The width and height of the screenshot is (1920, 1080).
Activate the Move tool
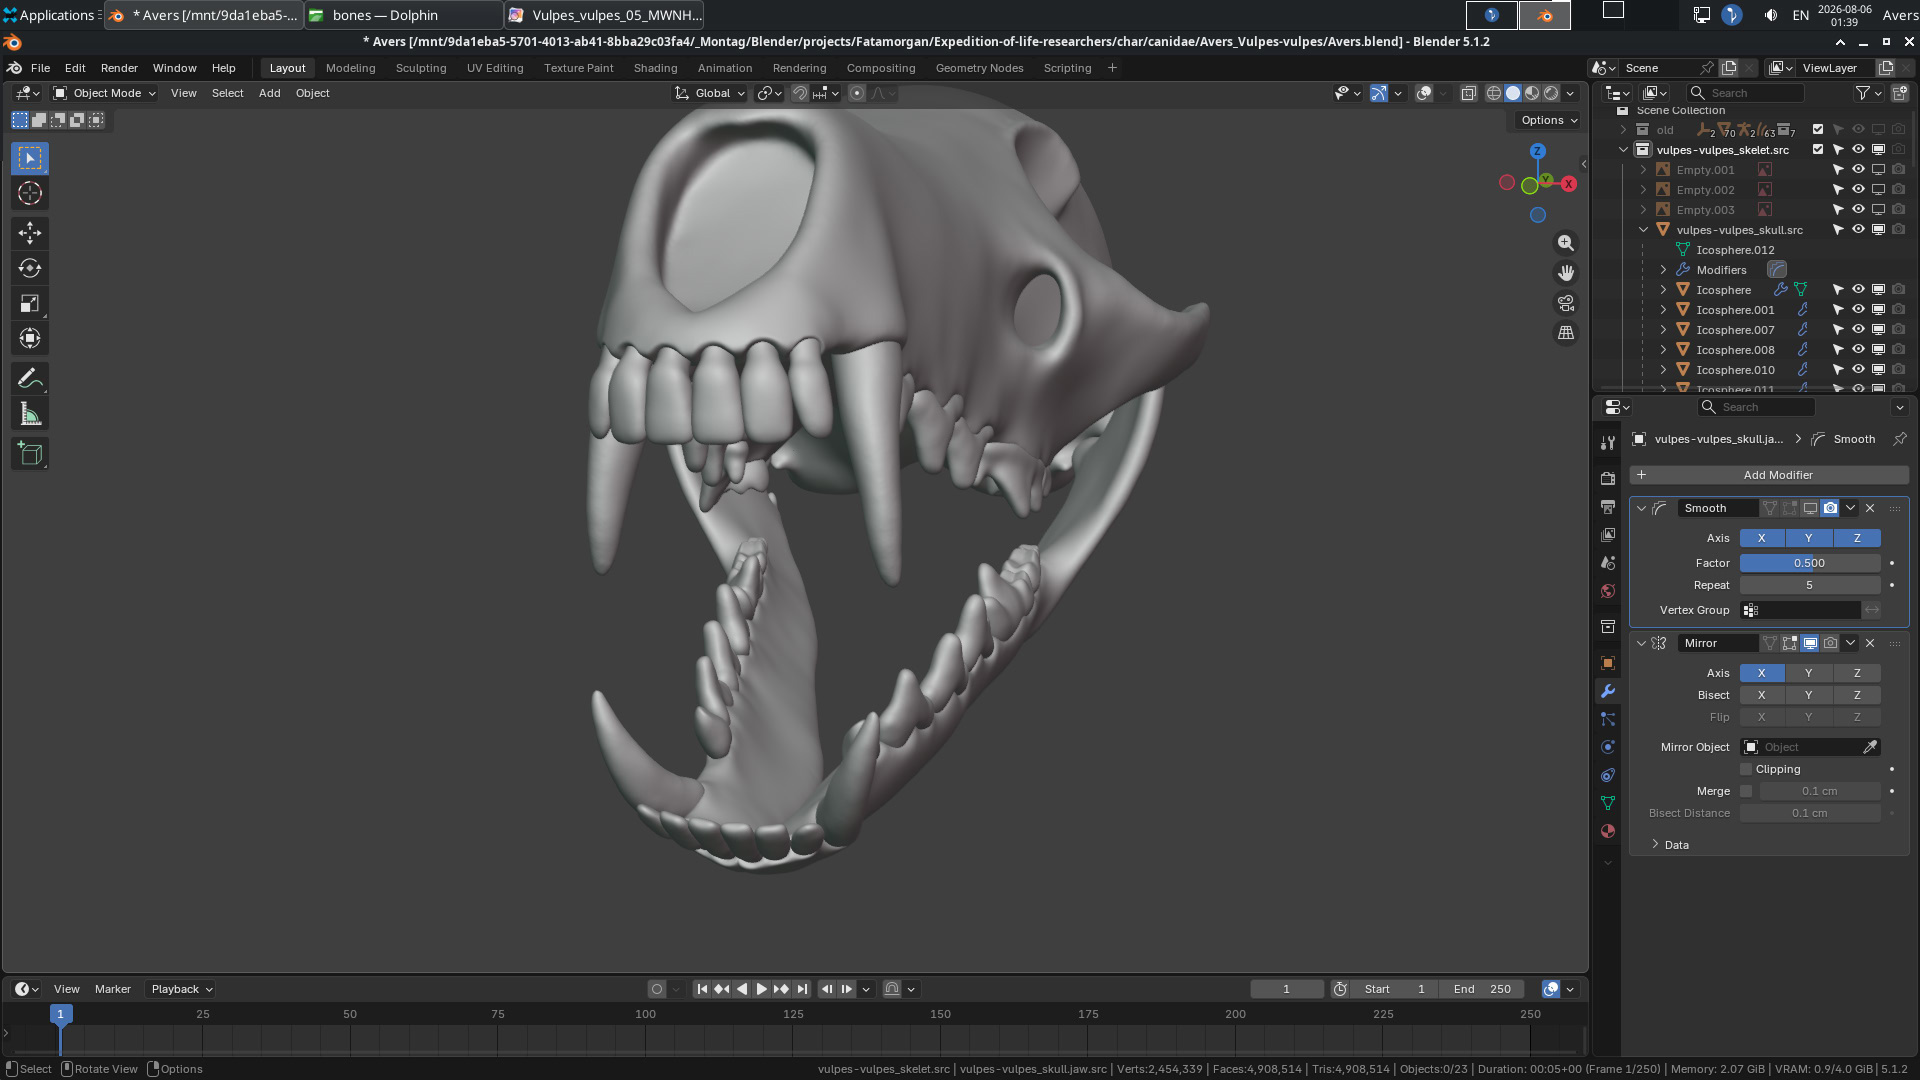[30, 233]
